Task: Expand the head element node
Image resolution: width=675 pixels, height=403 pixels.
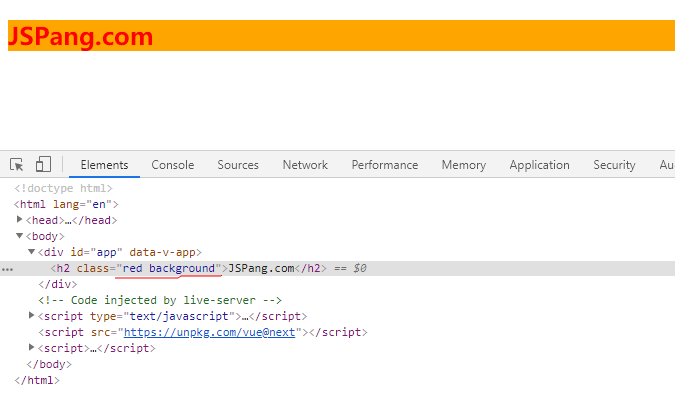Action: coord(19,220)
